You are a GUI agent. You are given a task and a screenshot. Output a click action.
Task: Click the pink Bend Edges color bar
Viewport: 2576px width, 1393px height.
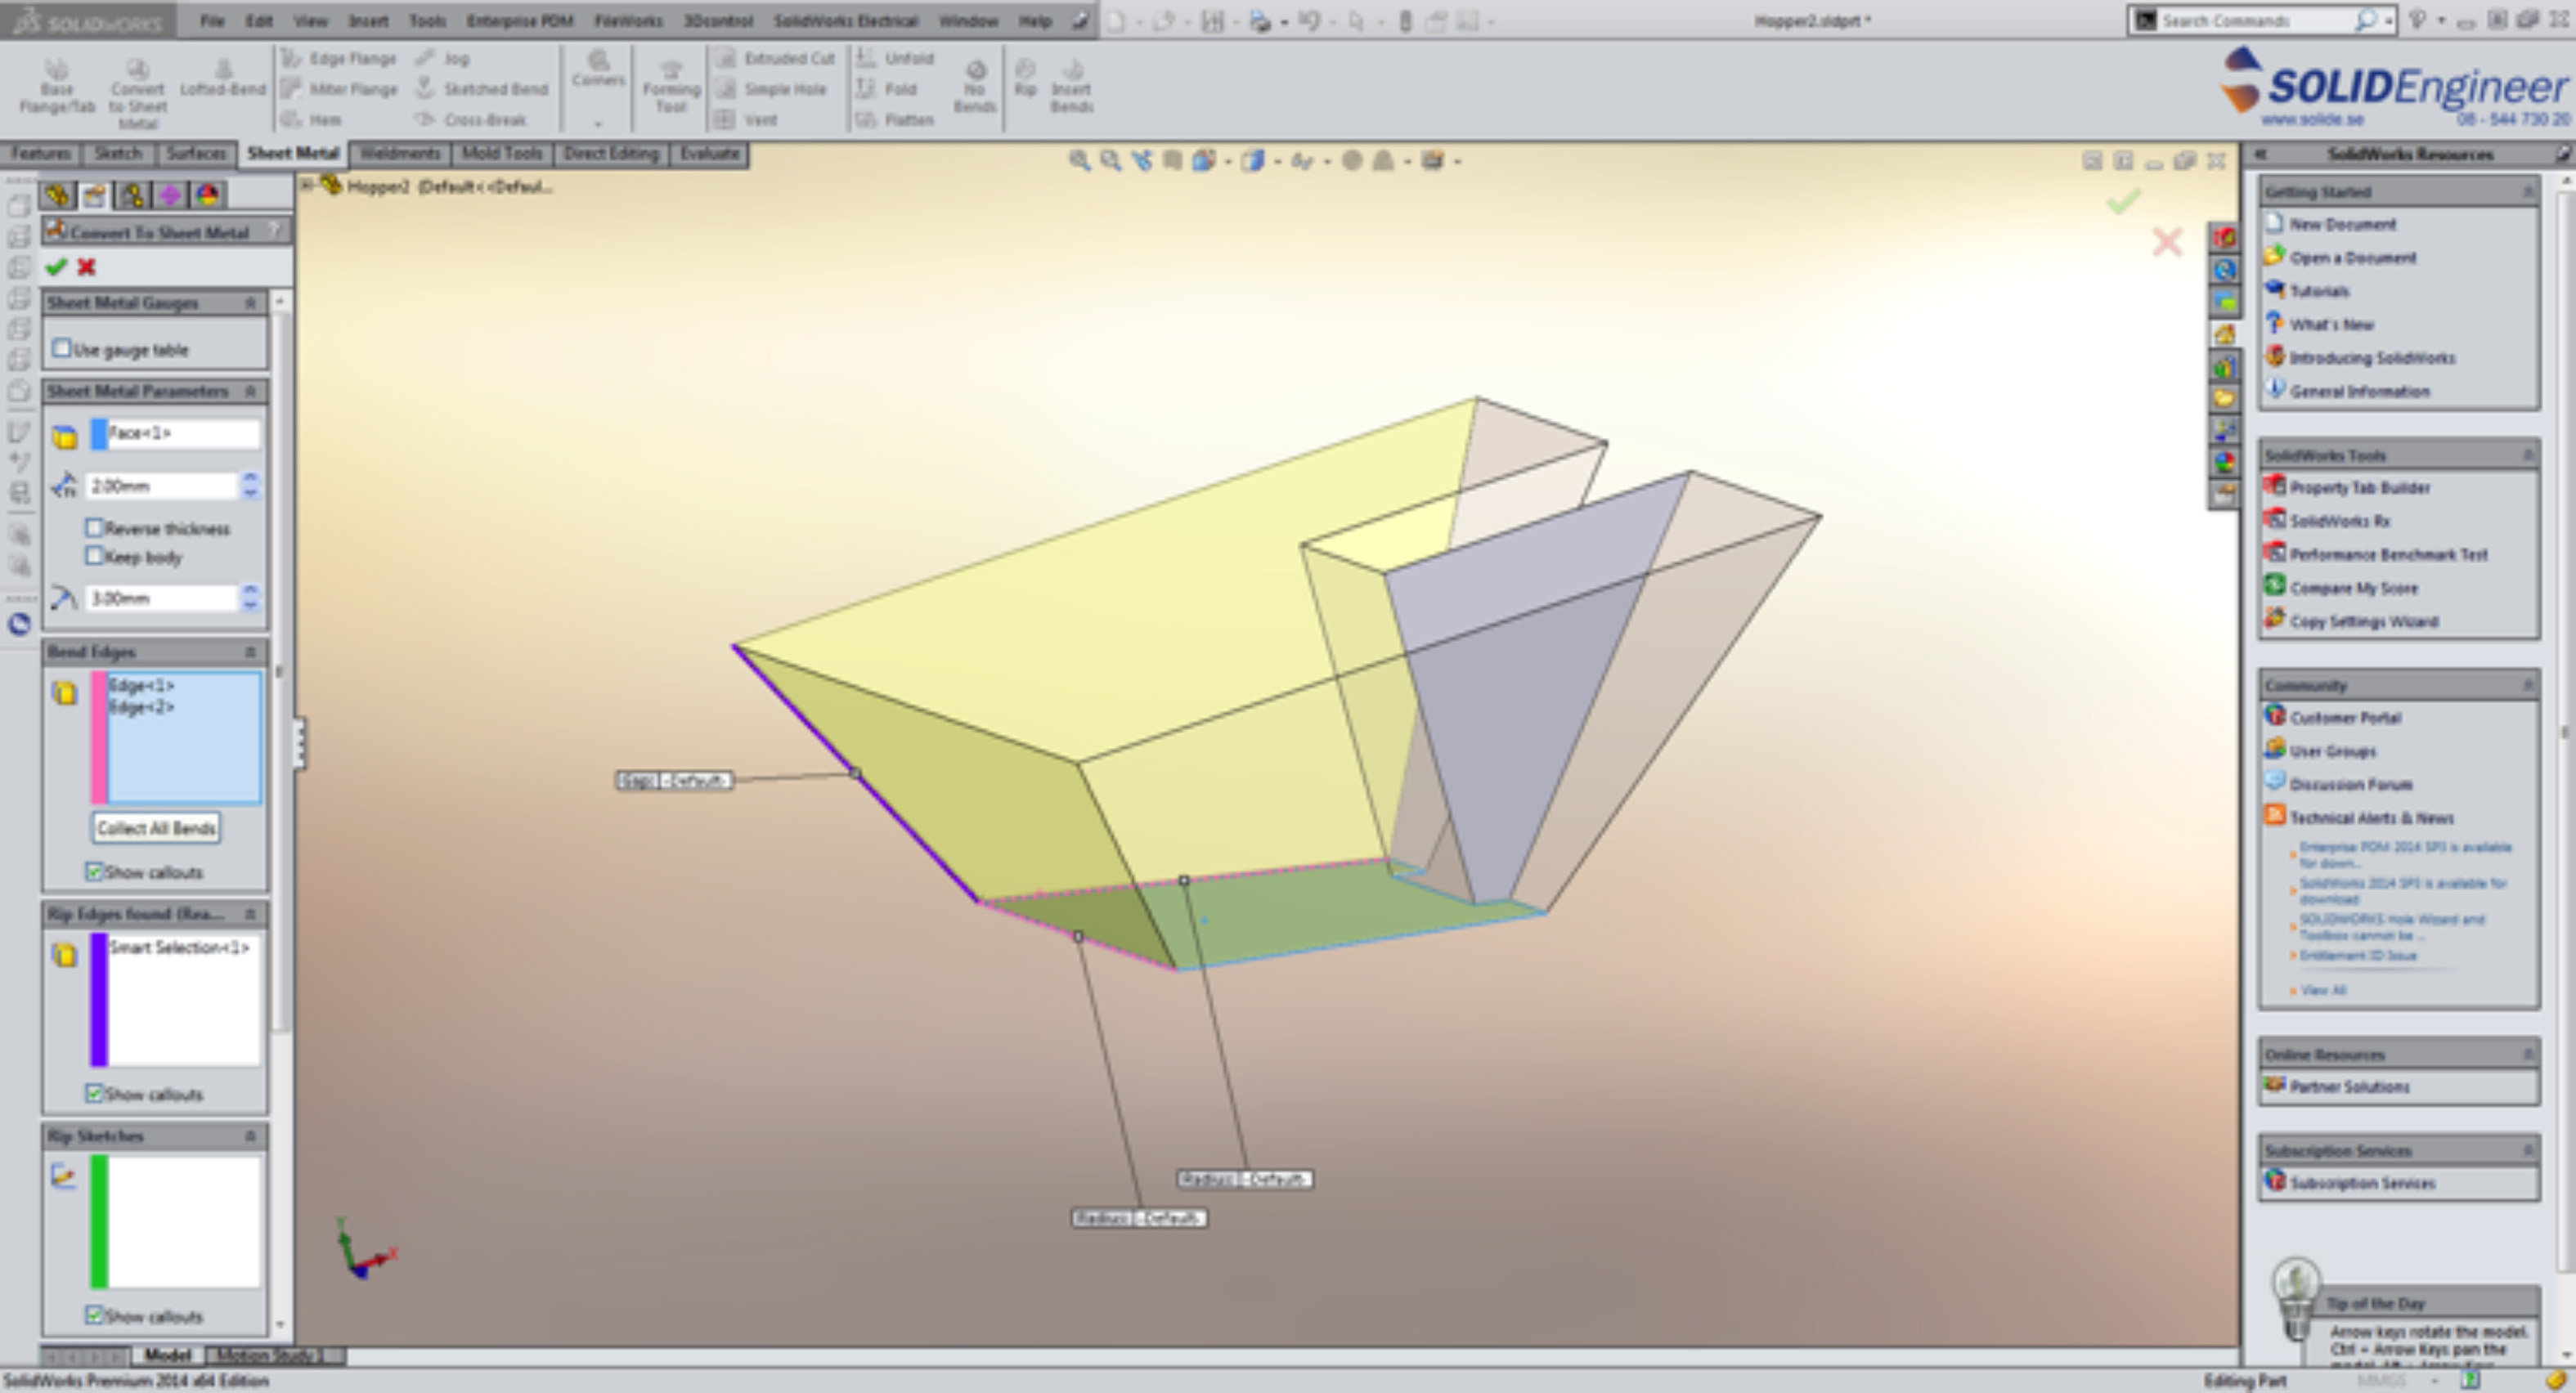coord(99,737)
